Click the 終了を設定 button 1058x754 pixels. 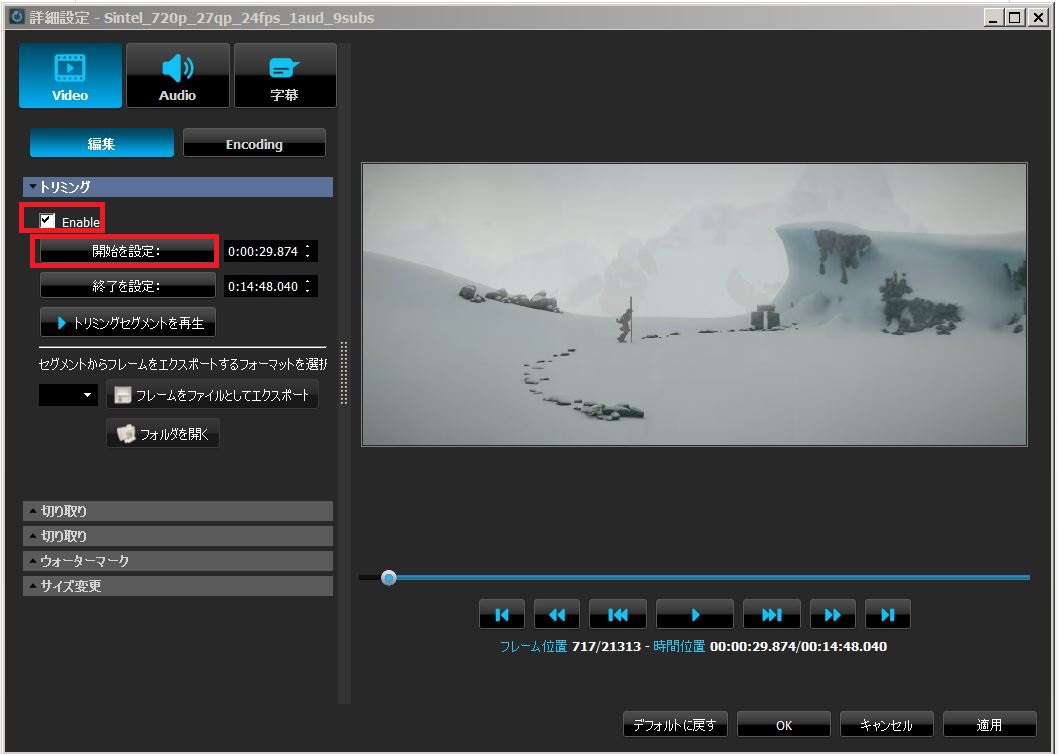pyautogui.click(x=127, y=286)
